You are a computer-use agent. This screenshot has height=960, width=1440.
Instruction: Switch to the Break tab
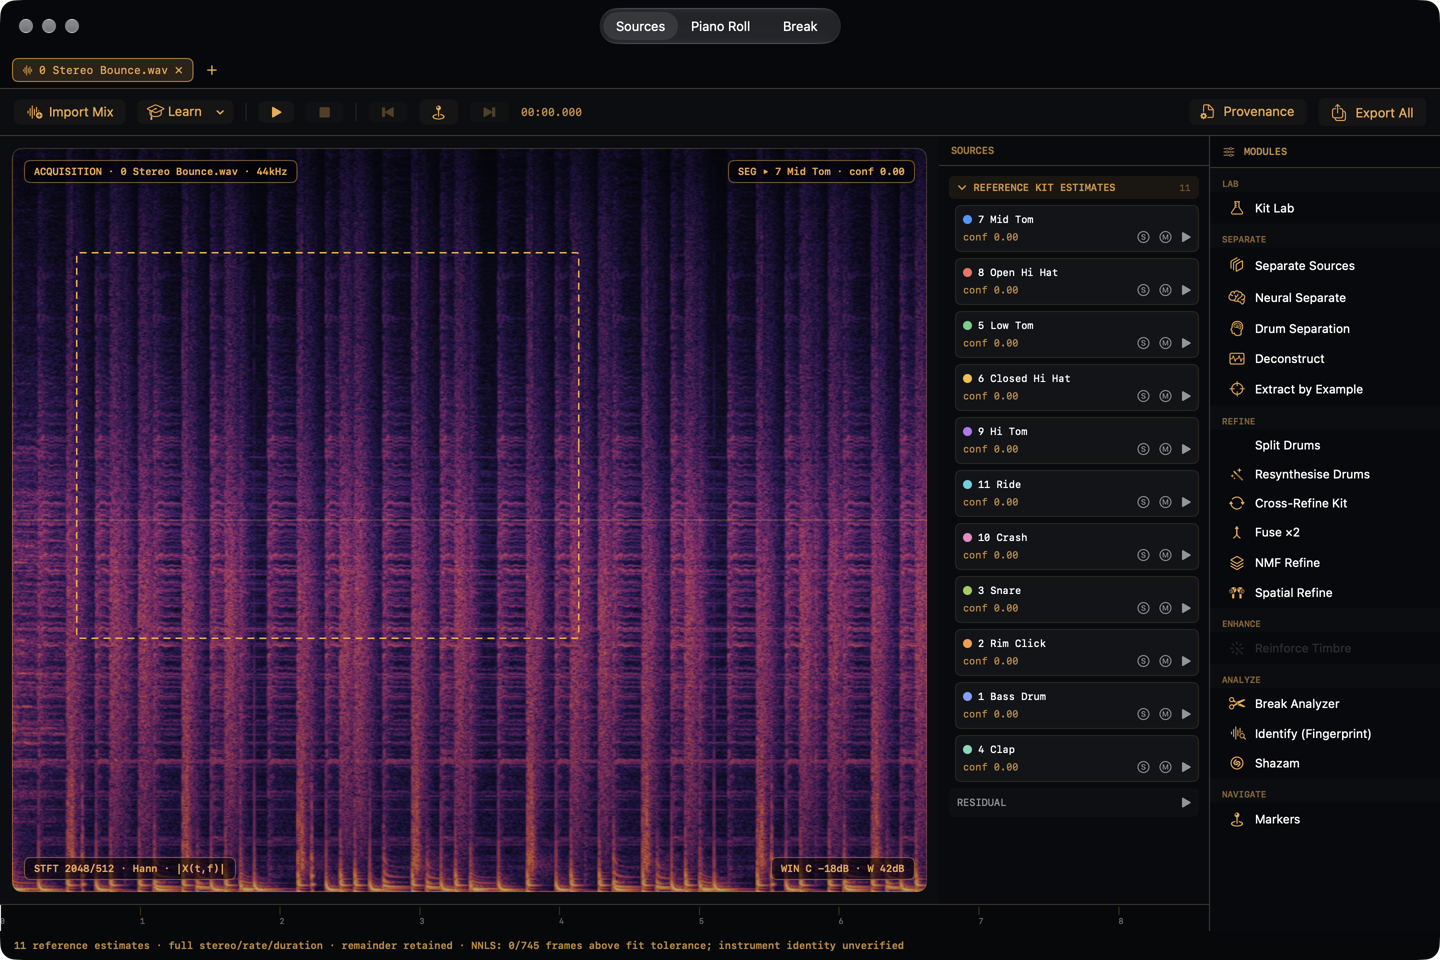pos(800,27)
